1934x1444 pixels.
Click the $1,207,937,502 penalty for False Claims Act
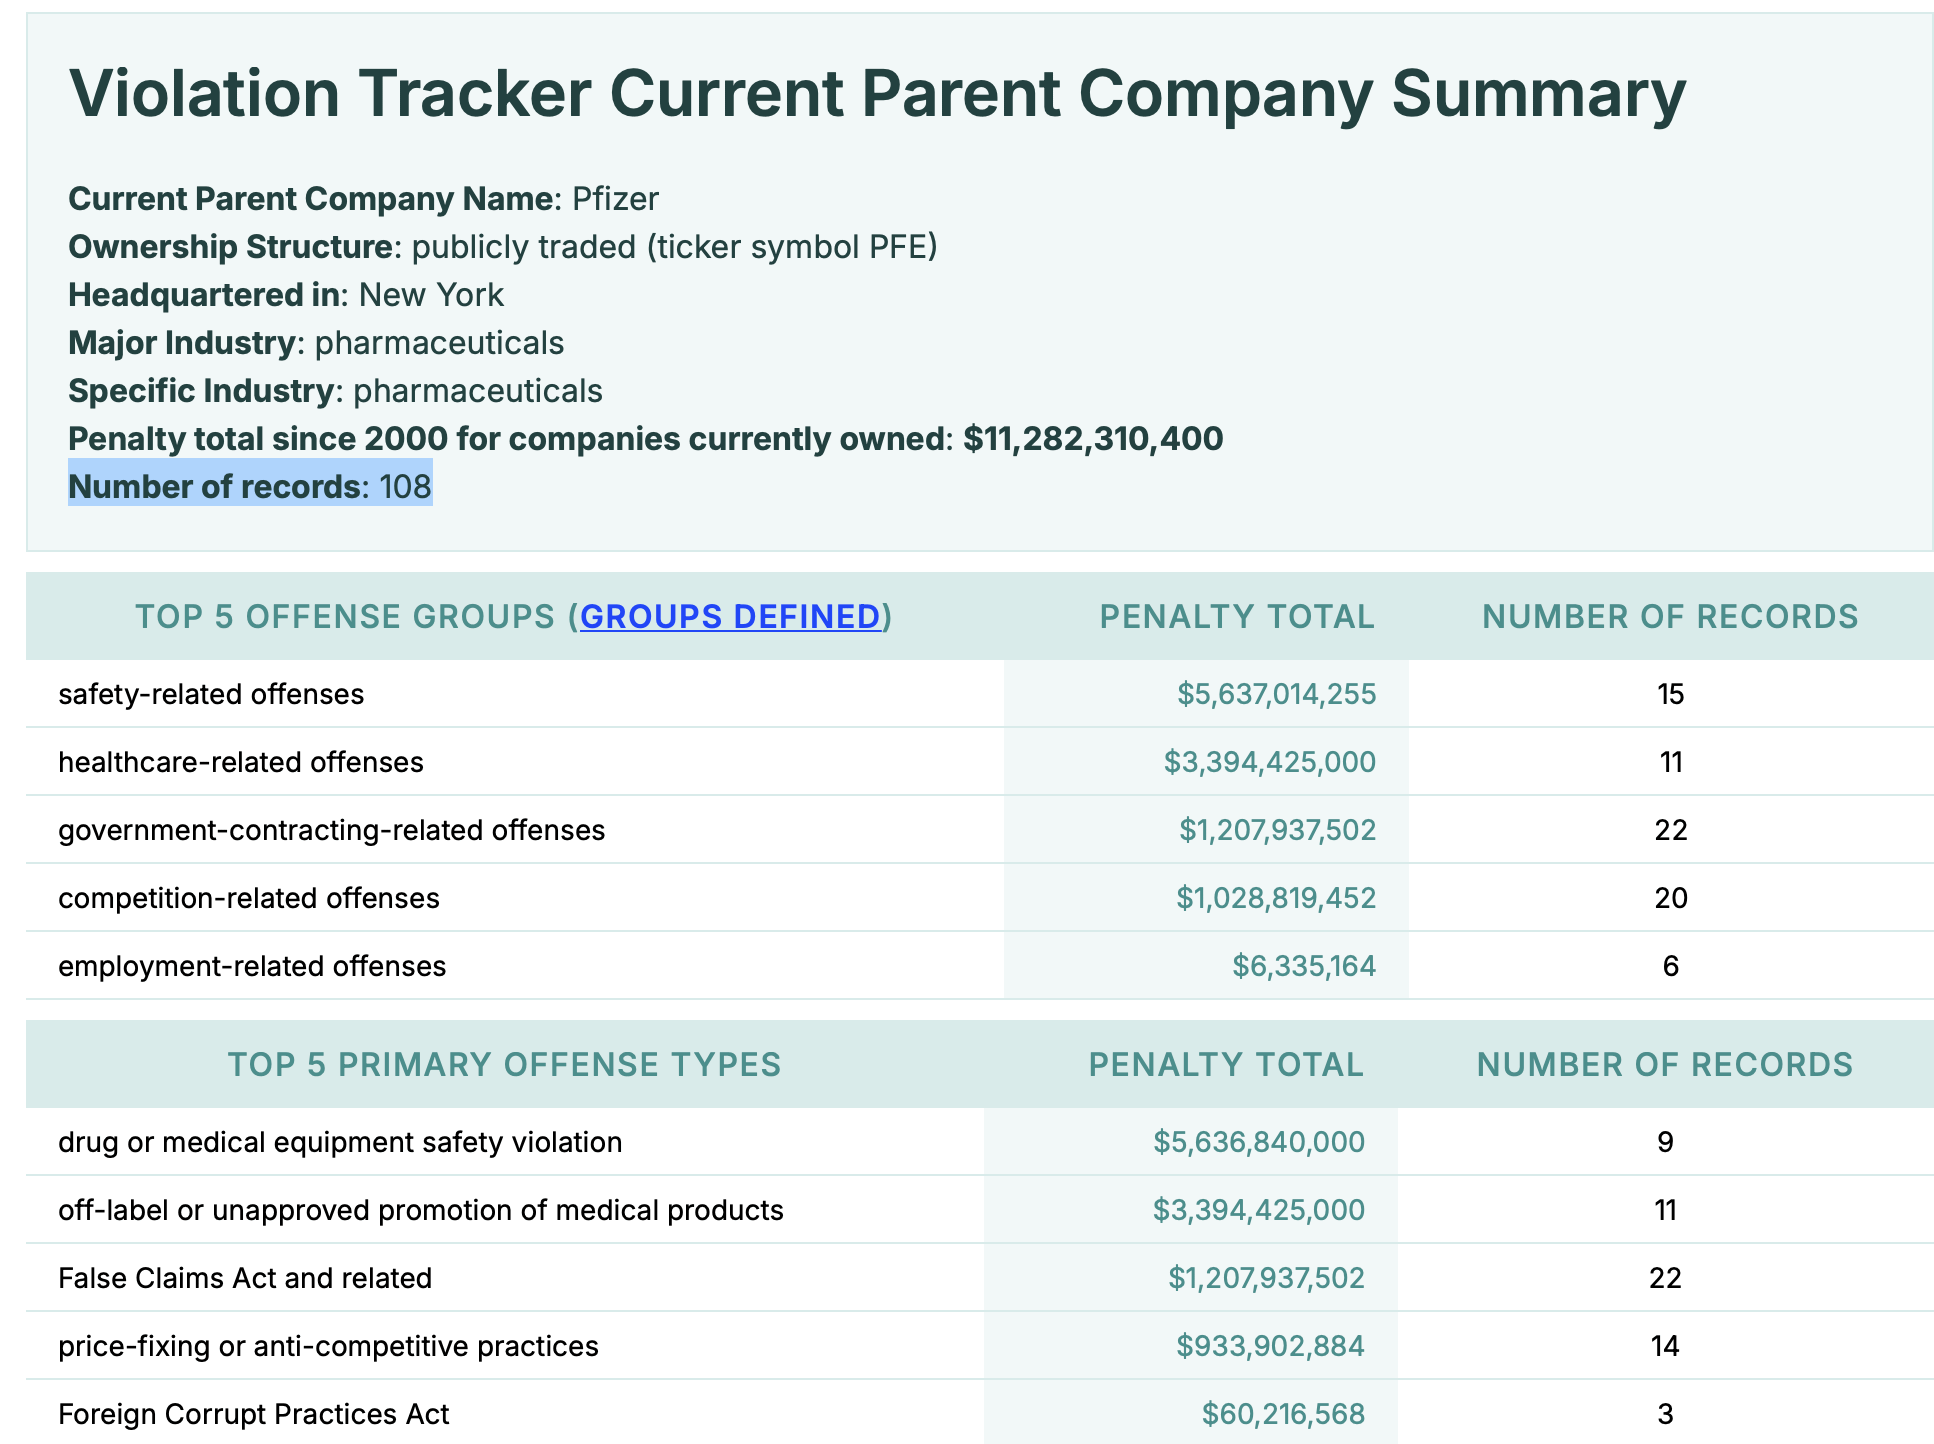(1267, 1278)
